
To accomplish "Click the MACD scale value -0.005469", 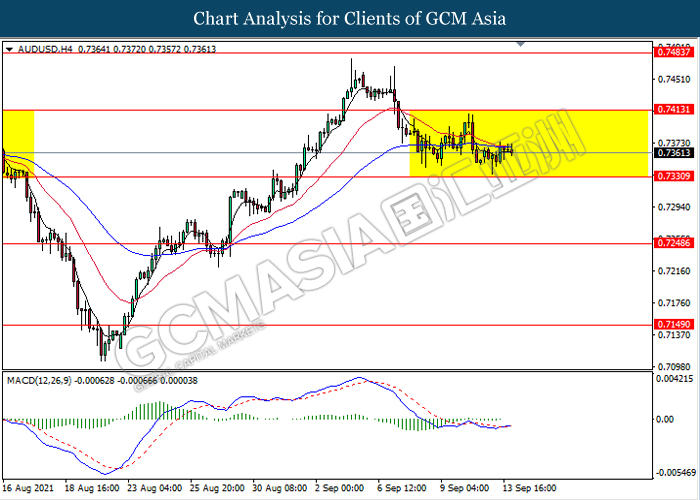I will coord(674,473).
